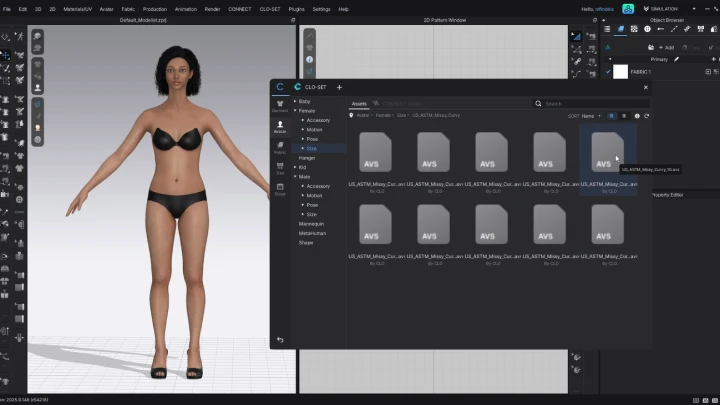
Task: Click the show avatar person icon in 3D toolbar
Action: (38, 87)
